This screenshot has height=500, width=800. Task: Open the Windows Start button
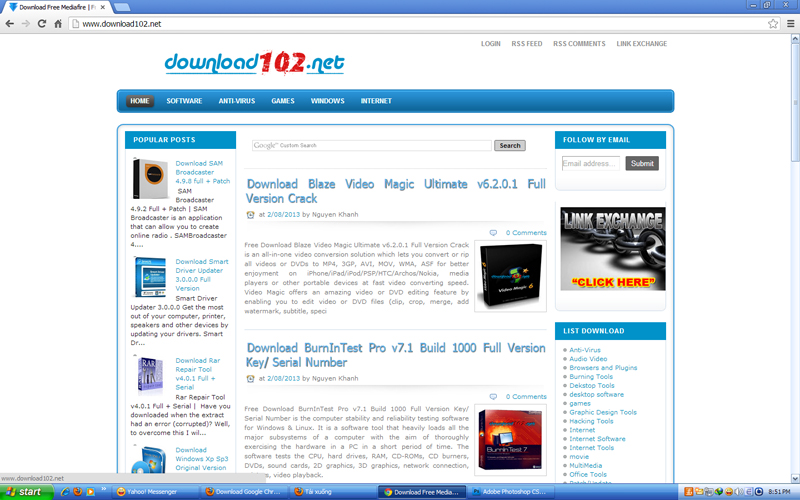click(27, 492)
